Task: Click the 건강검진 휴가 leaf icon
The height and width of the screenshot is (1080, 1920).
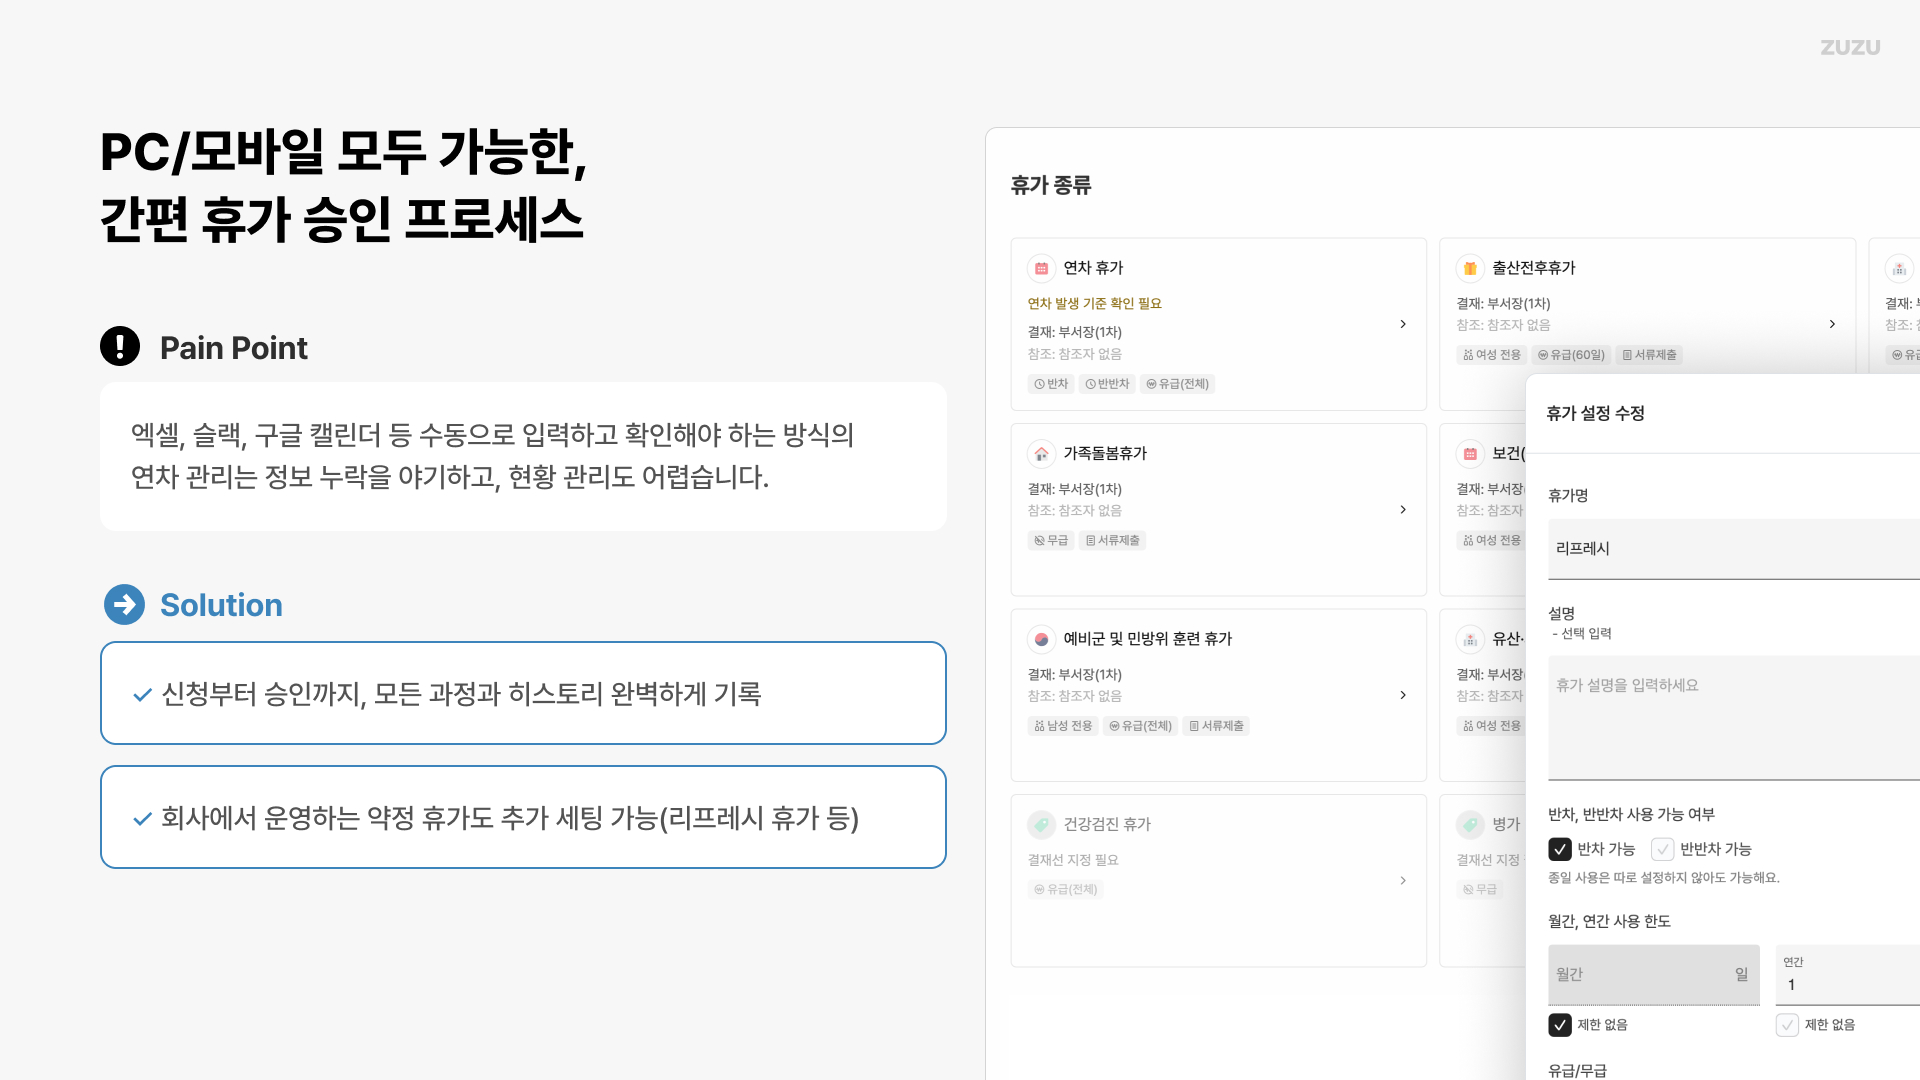Action: (1041, 824)
